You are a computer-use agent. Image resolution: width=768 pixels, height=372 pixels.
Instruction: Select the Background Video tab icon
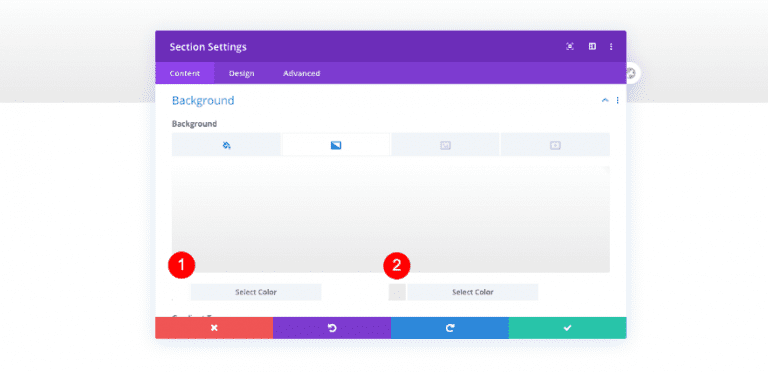coord(555,145)
